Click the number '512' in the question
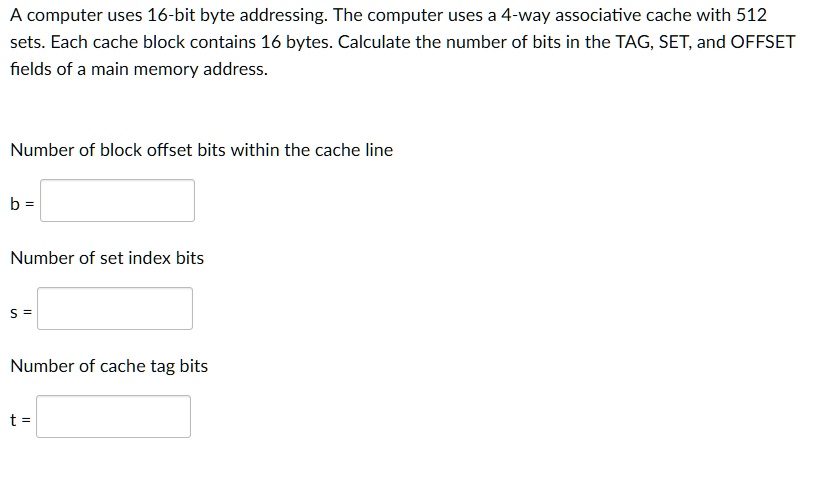 [751, 15]
